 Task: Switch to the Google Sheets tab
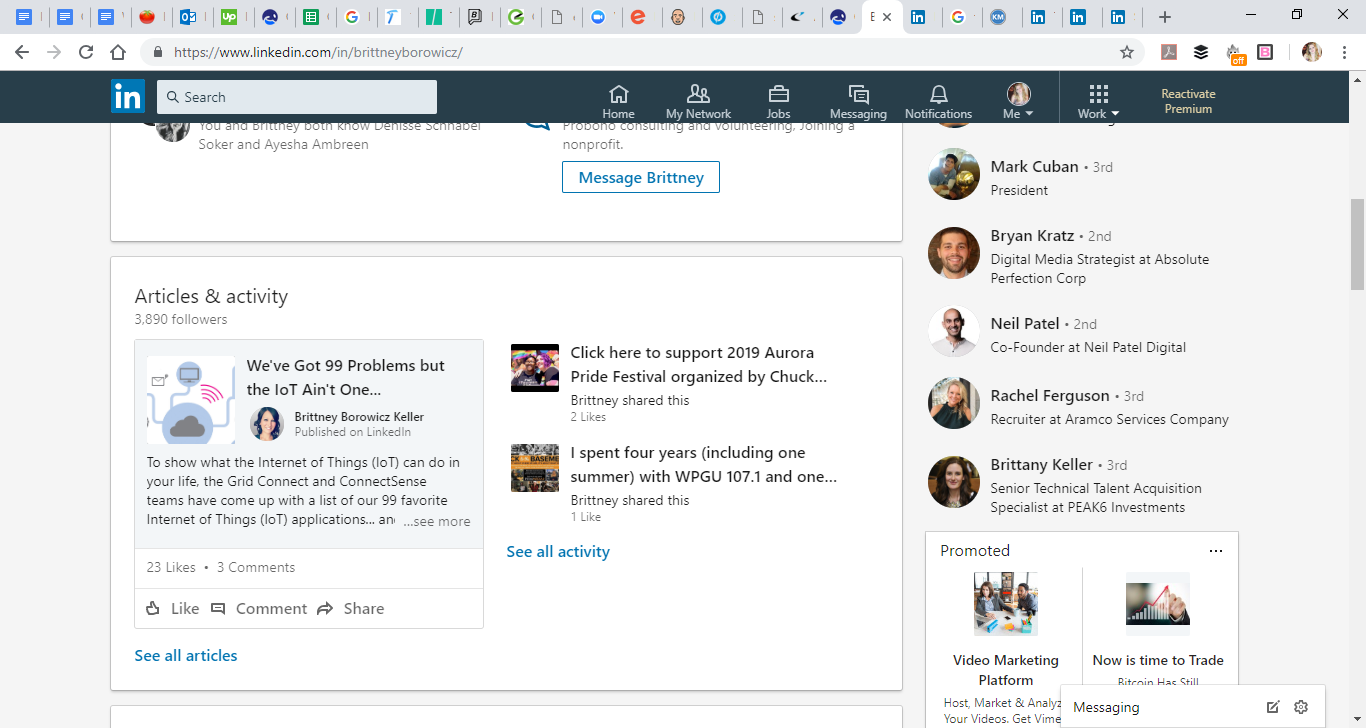(x=311, y=17)
